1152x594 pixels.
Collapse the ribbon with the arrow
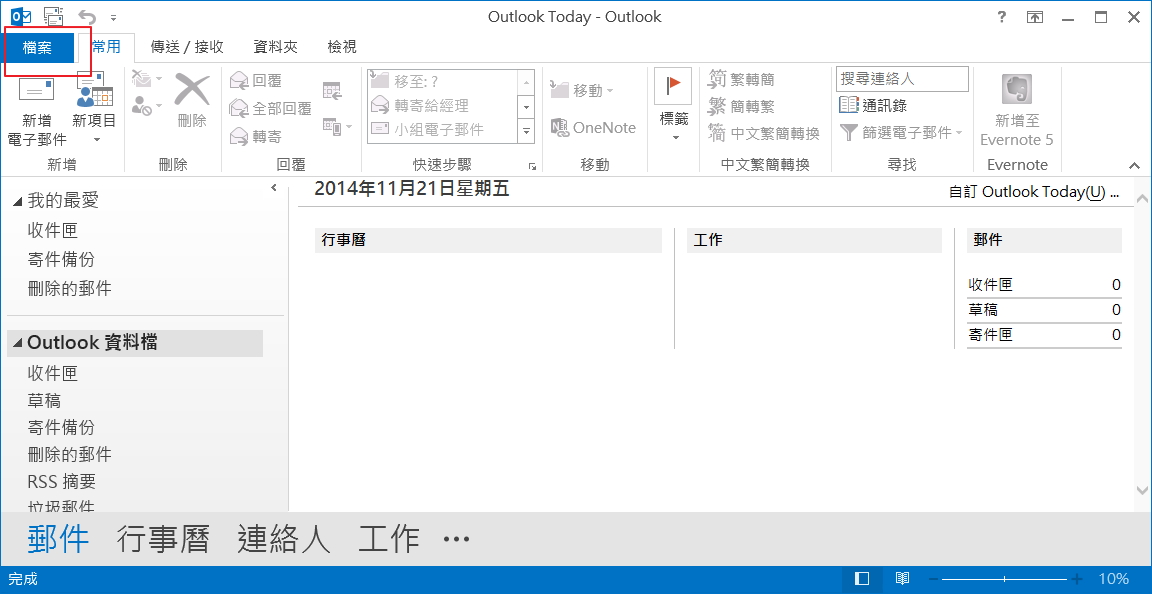click(x=1134, y=165)
